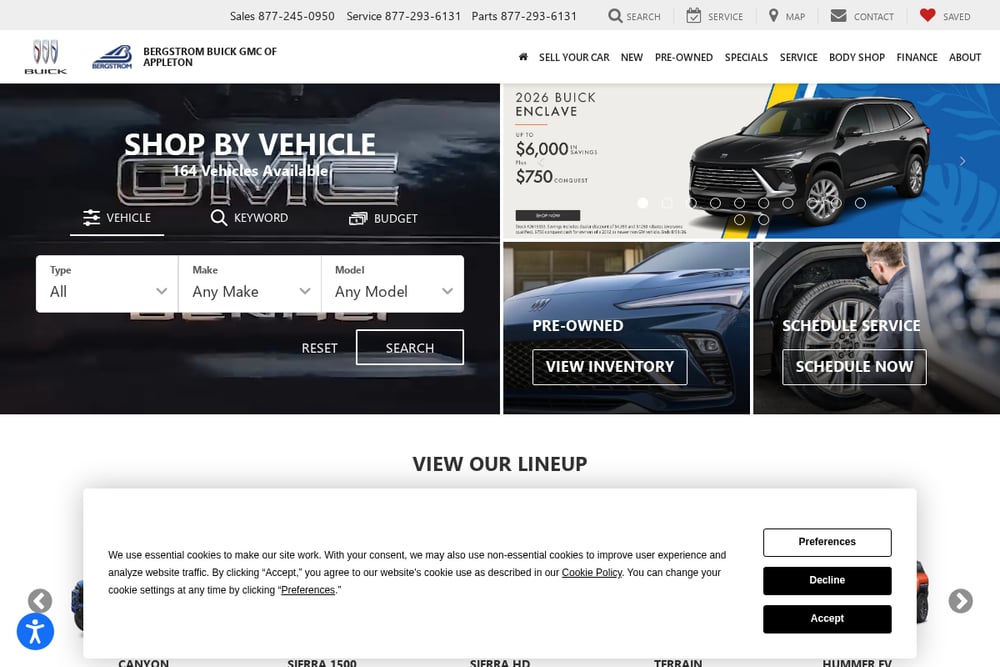This screenshot has height=667, width=1000.
Task: Click Hummer EV model label
Action: 857,663
